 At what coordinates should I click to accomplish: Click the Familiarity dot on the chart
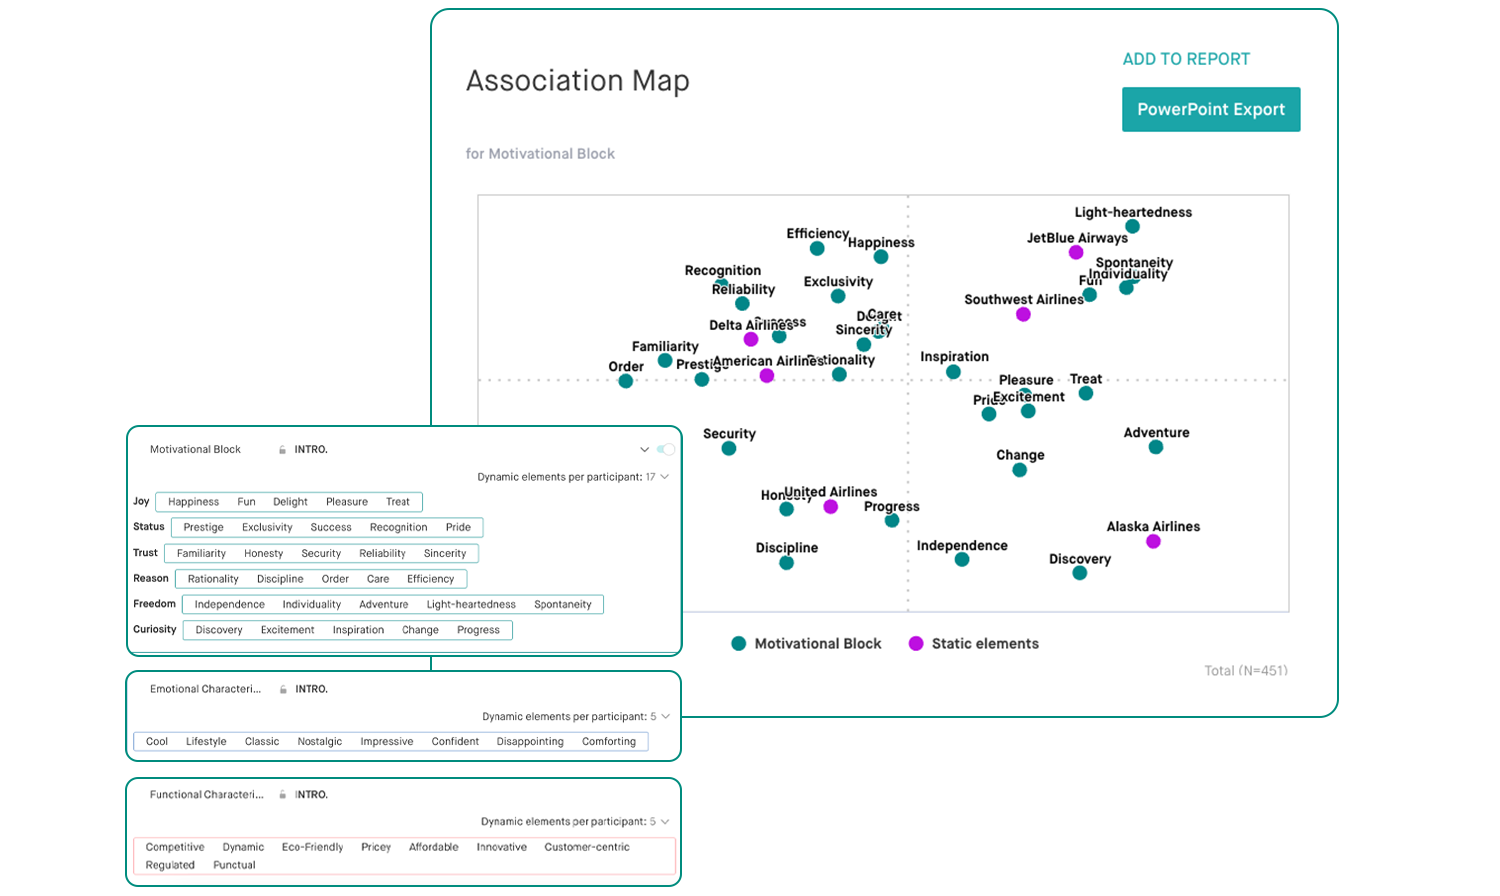665,361
